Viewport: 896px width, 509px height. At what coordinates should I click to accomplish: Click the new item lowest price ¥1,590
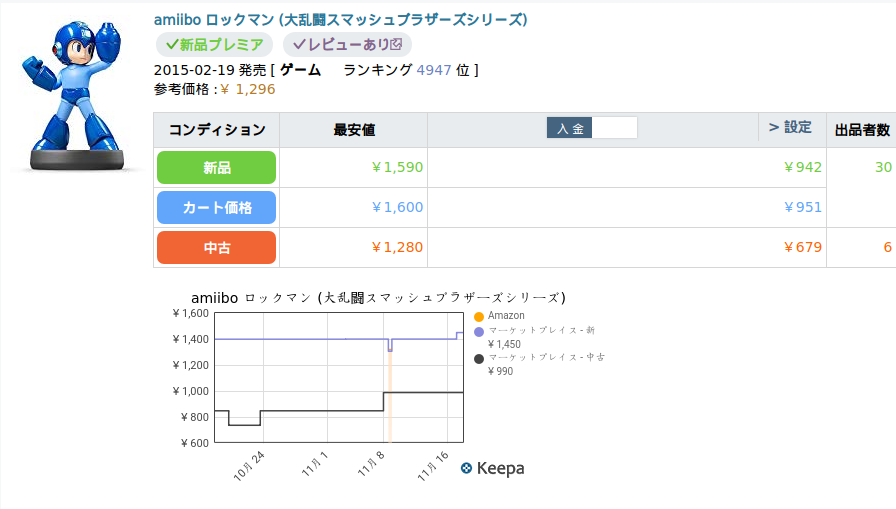point(397,168)
